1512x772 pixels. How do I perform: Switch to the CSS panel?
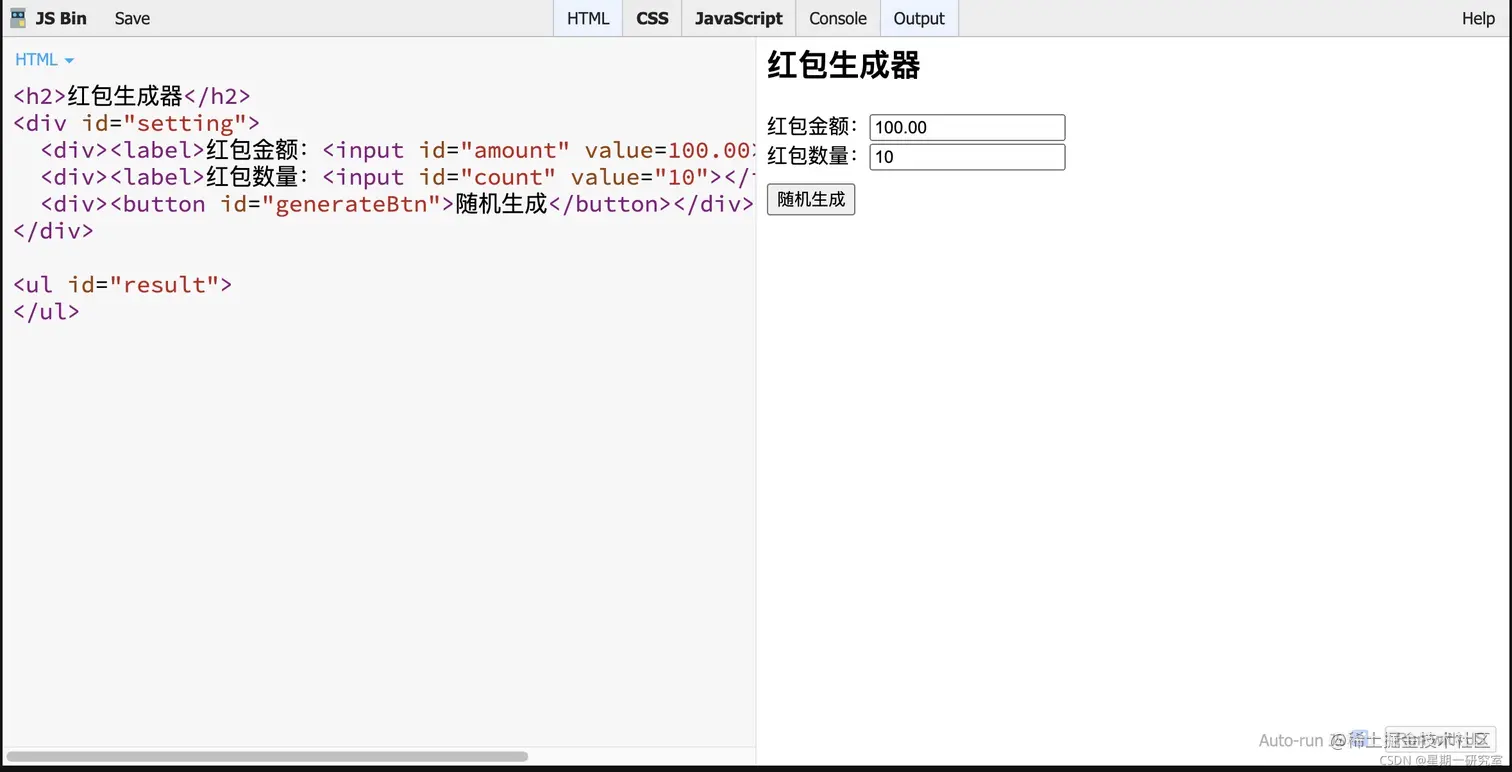point(651,18)
